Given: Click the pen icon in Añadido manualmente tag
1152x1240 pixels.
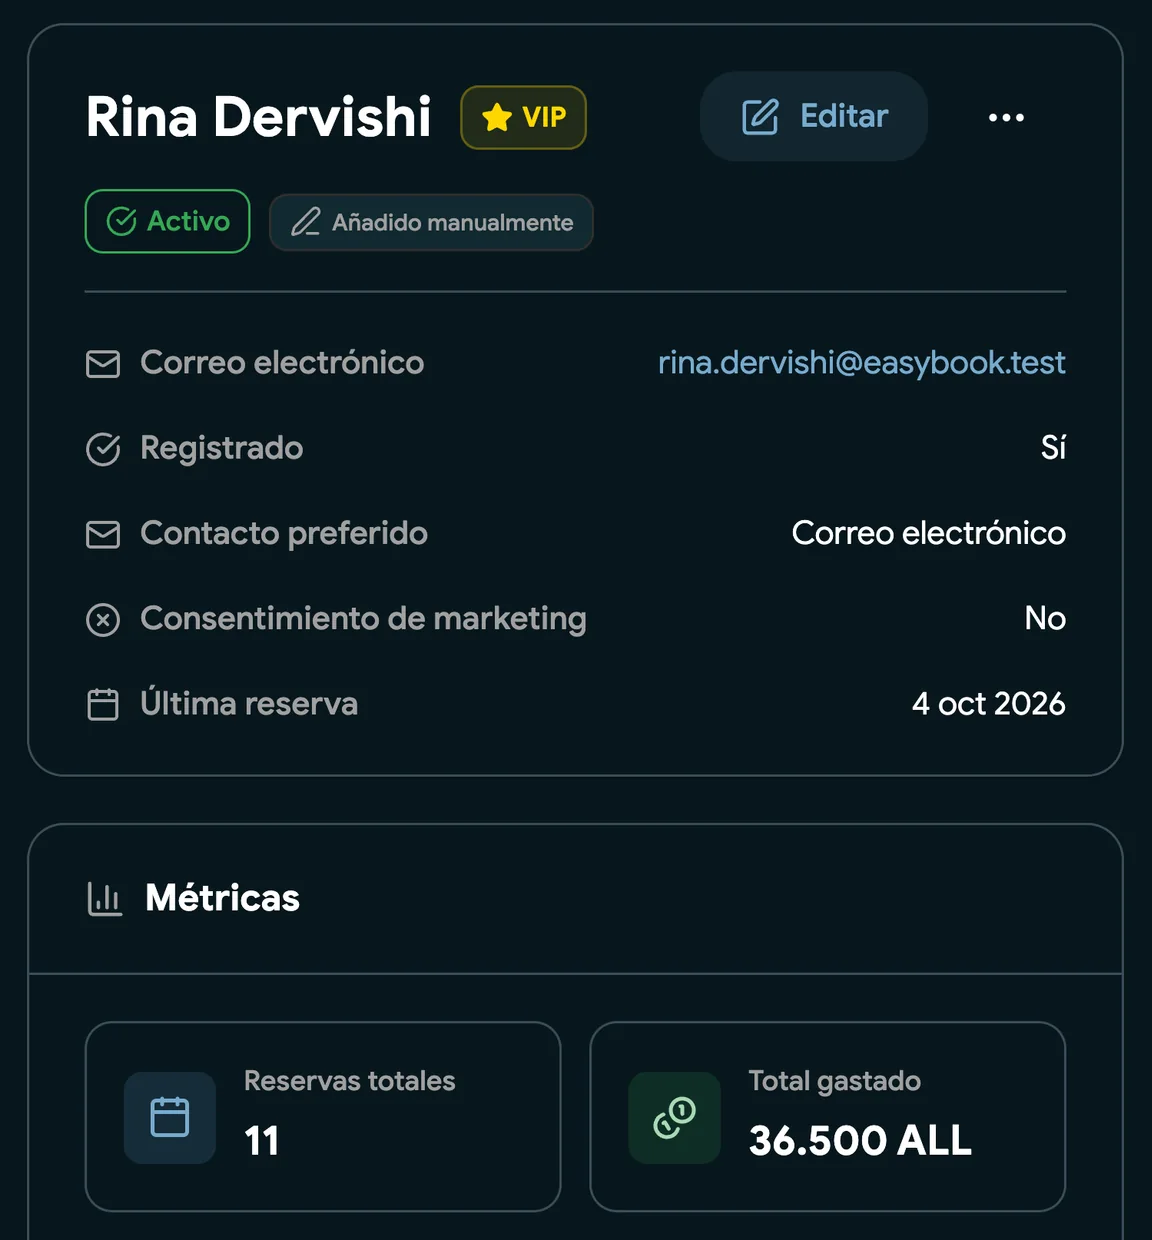Looking at the screenshot, I should point(306,222).
